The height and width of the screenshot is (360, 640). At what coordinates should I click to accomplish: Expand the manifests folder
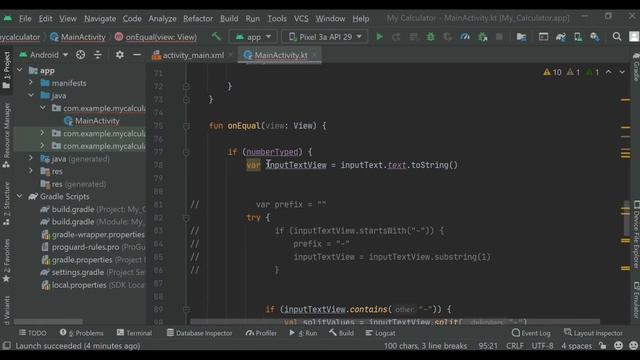pos(31,83)
